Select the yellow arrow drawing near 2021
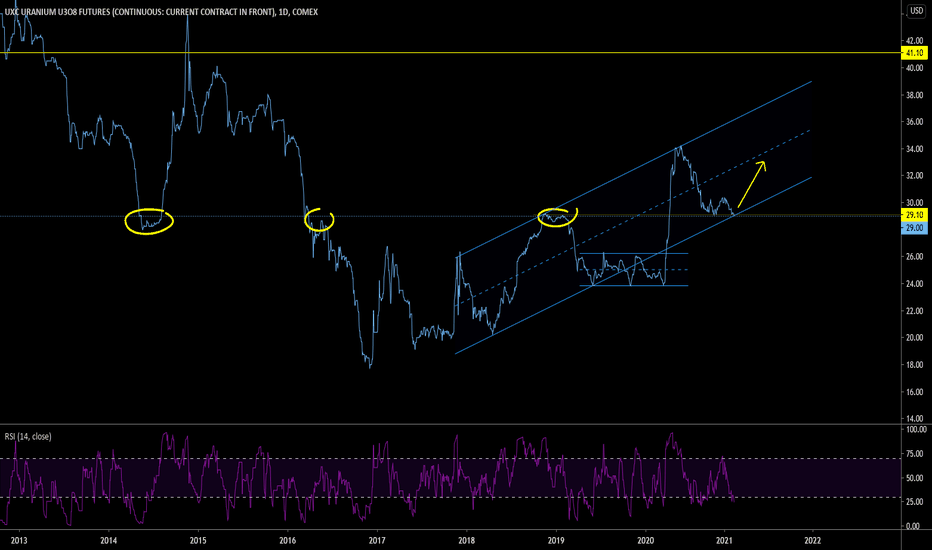Viewport: 932px width, 550px height. [x=752, y=184]
